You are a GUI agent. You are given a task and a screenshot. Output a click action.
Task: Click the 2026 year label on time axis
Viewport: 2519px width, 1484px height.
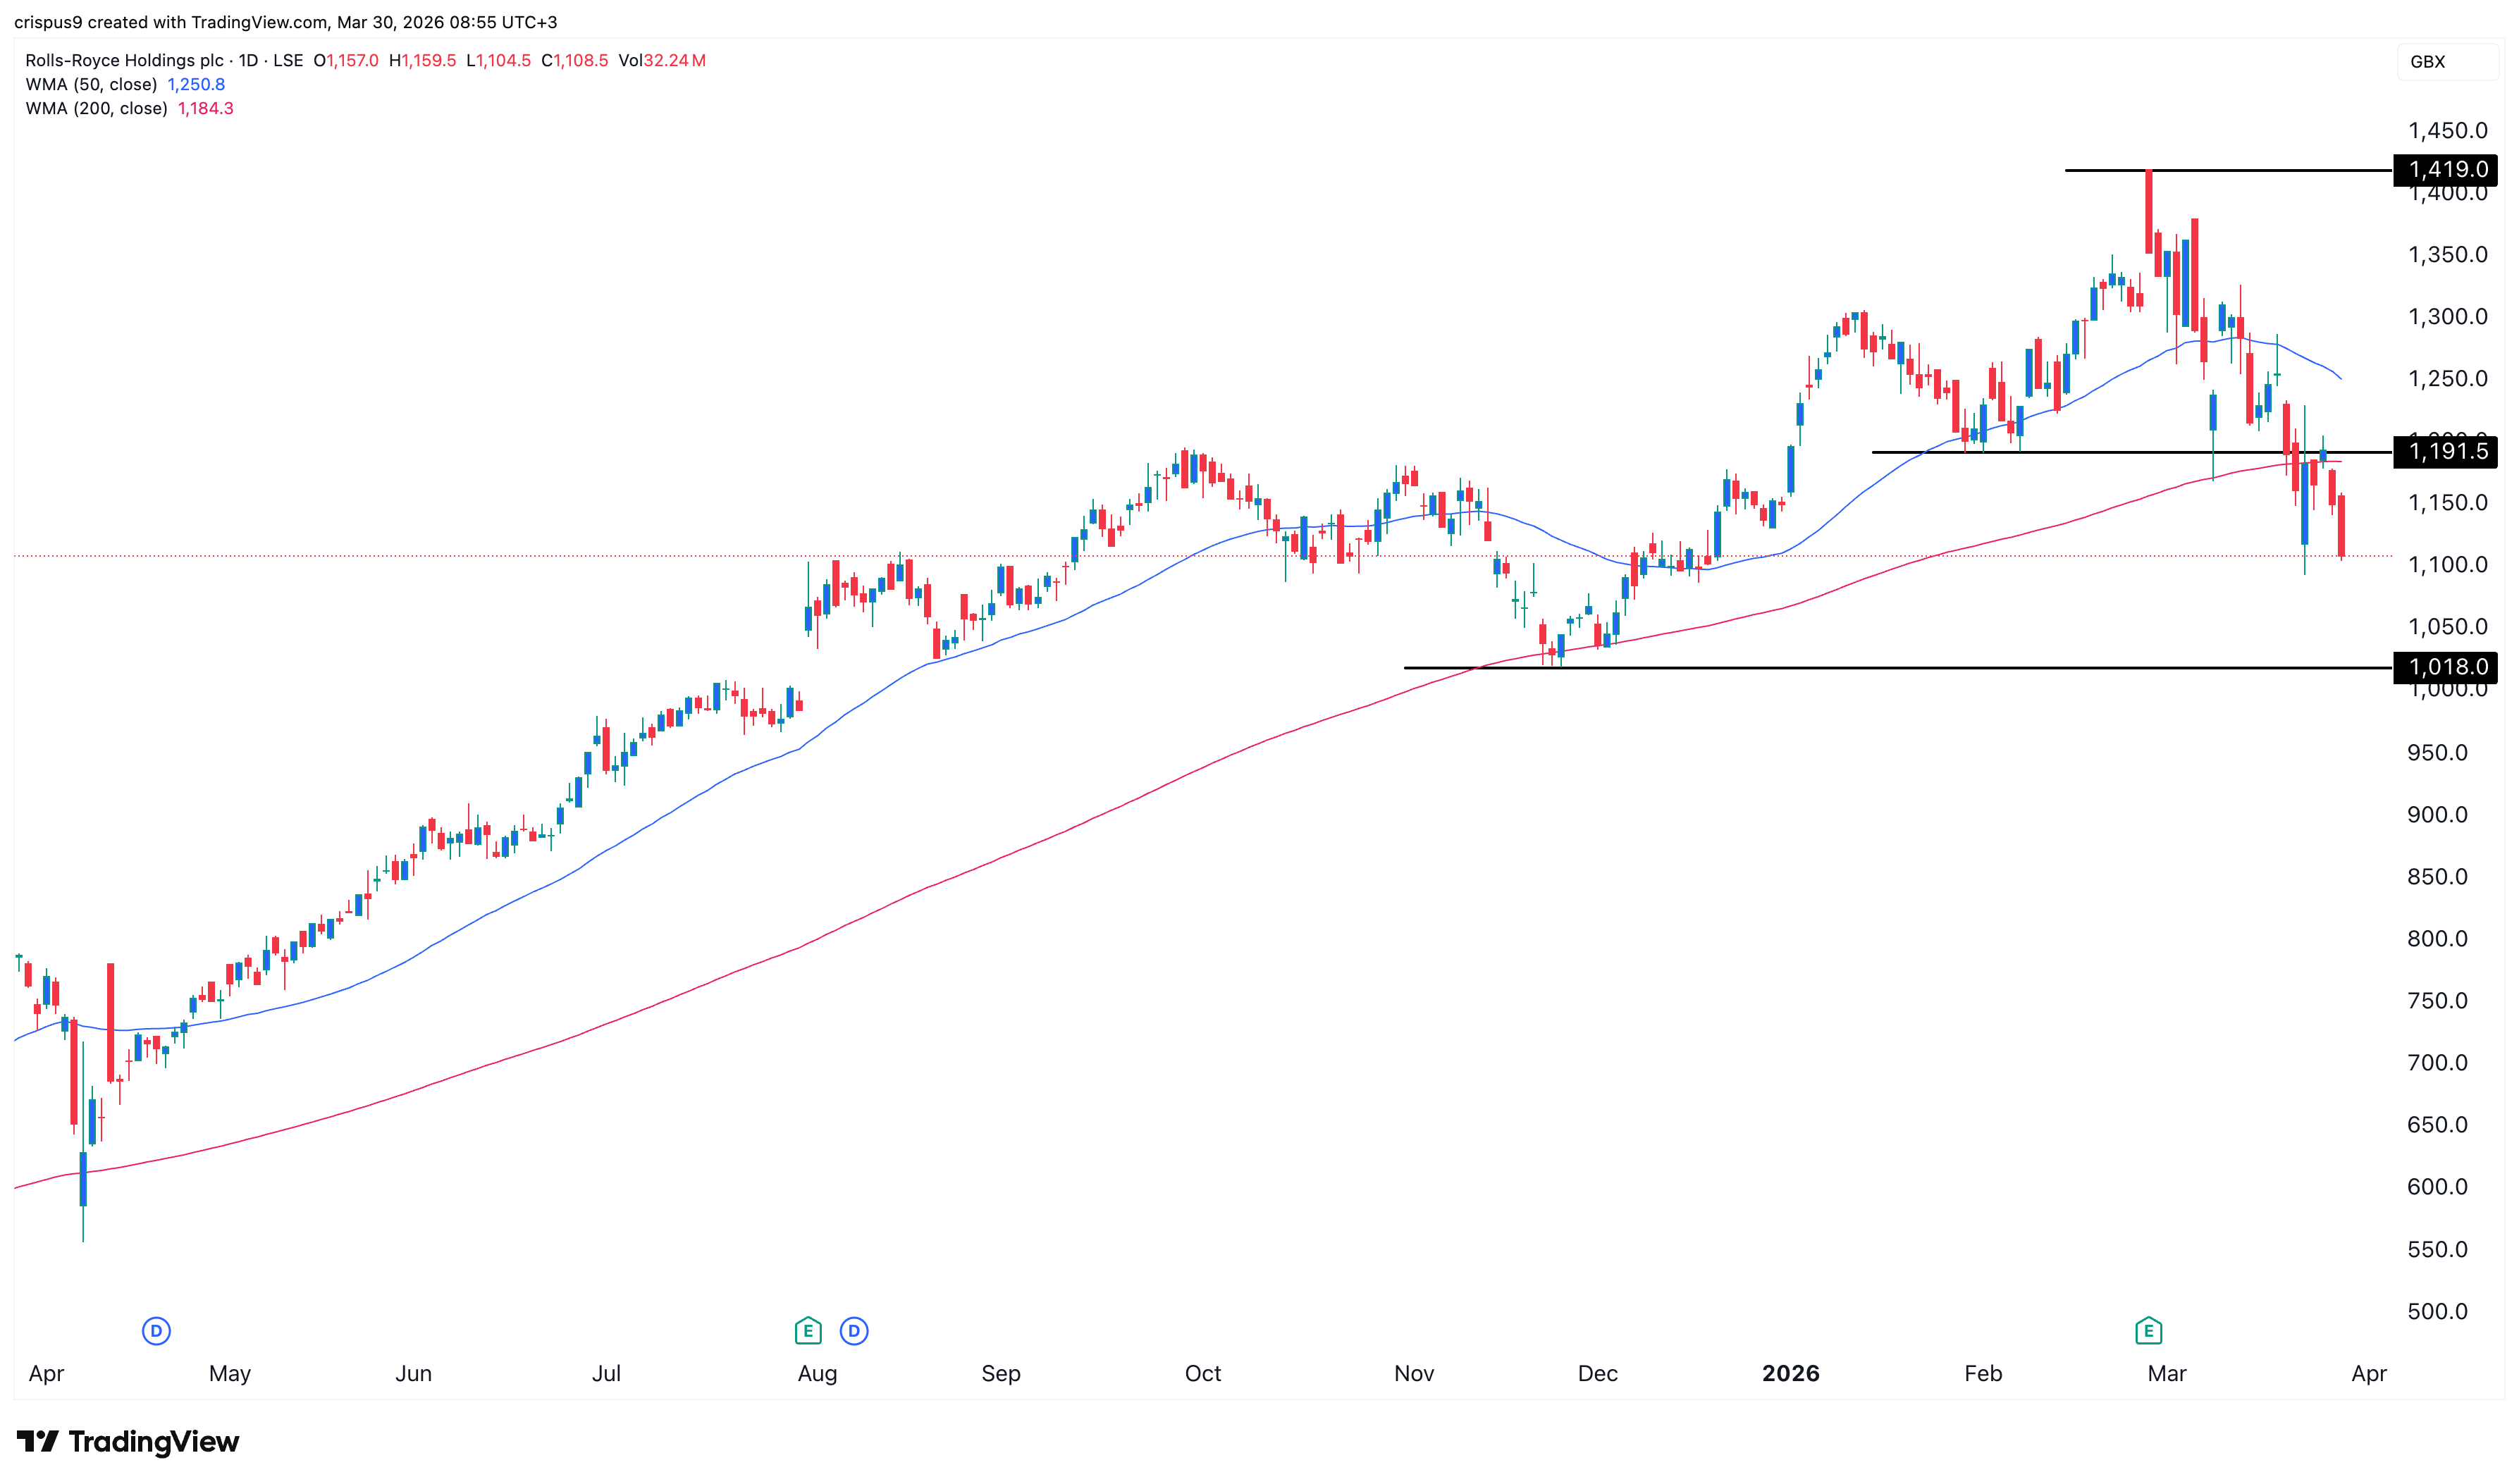tap(1790, 1373)
